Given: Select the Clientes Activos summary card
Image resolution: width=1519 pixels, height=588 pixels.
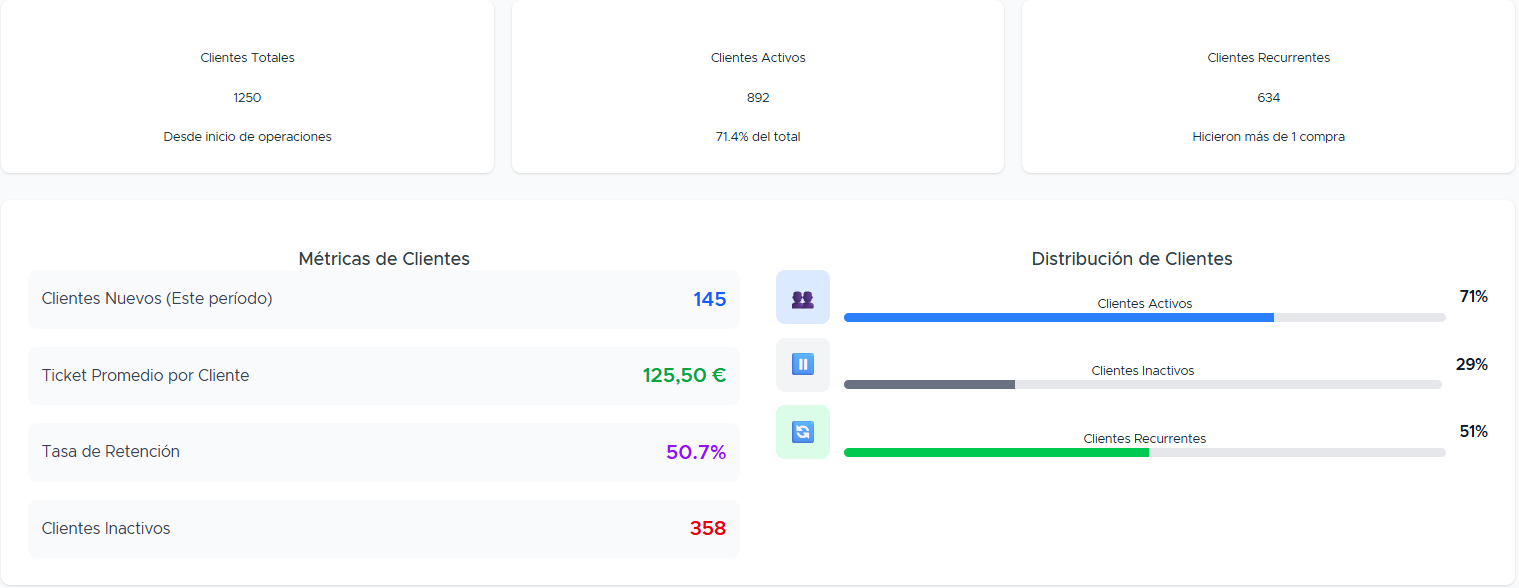Looking at the screenshot, I should coord(757,87).
